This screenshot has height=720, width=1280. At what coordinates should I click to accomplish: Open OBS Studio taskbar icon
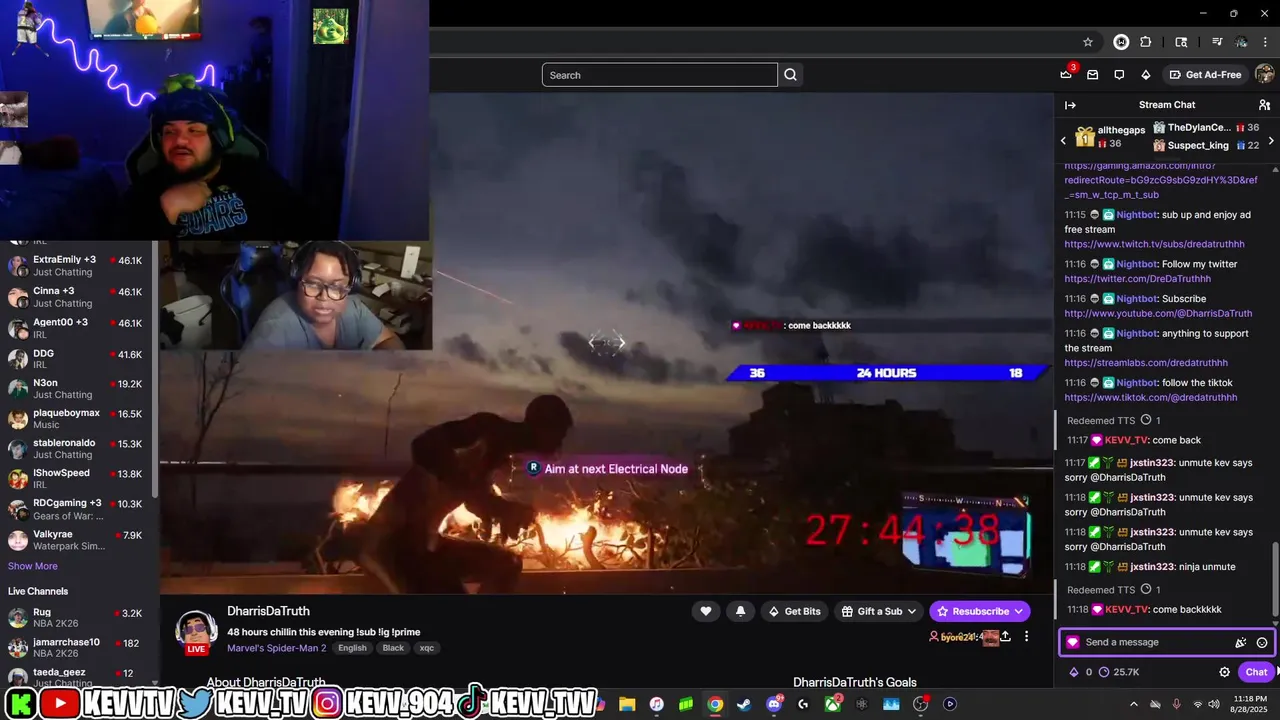pyautogui.click(x=921, y=704)
